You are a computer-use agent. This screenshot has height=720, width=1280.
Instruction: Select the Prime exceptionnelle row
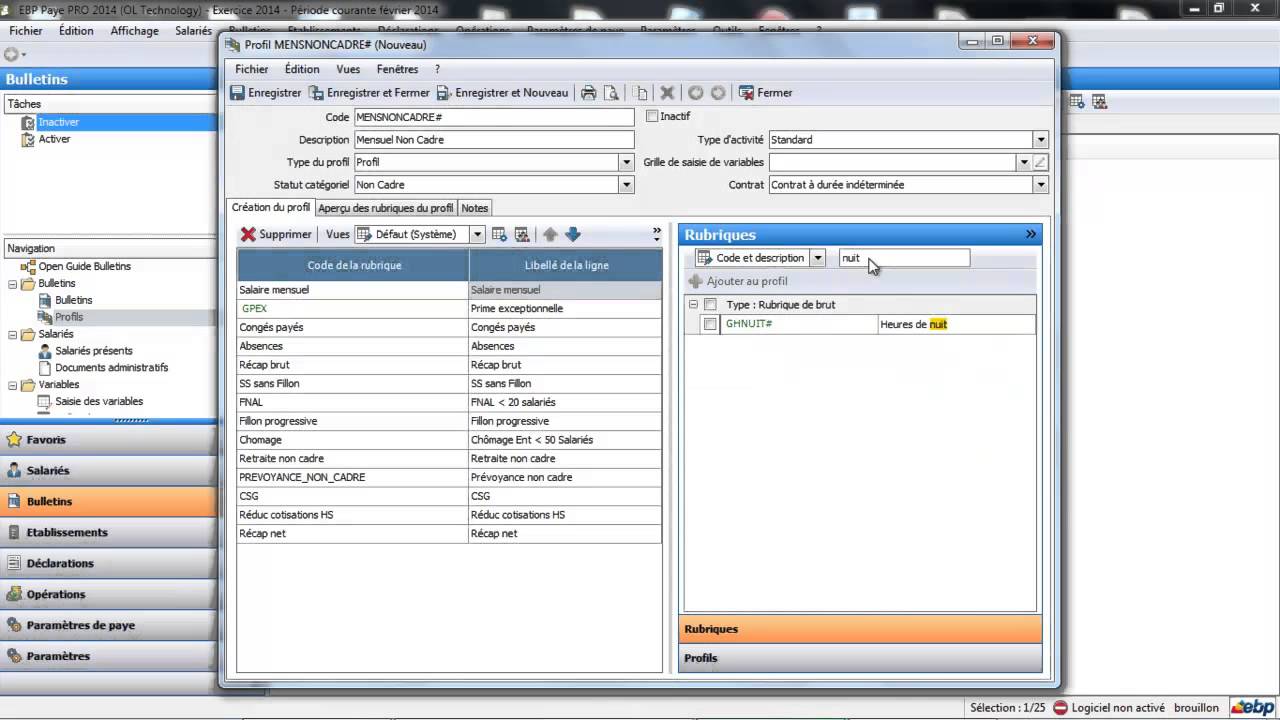point(449,308)
